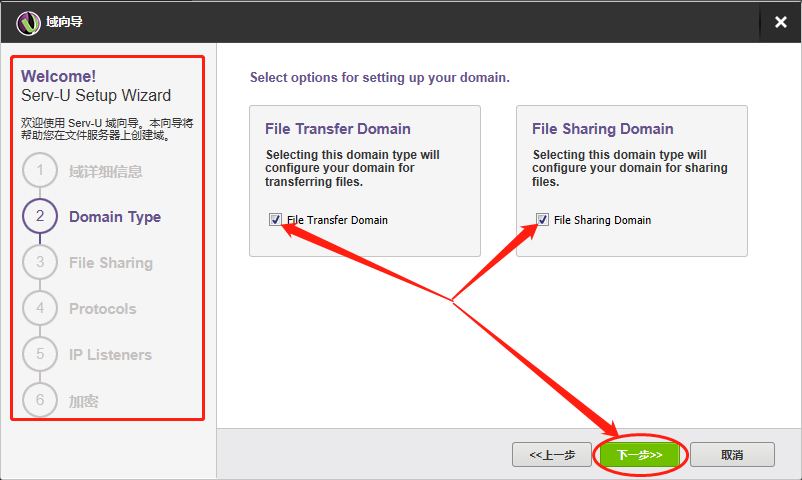802x480 pixels.
Task: Close the domain wizard dialog
Action: [x=781, y=22]
